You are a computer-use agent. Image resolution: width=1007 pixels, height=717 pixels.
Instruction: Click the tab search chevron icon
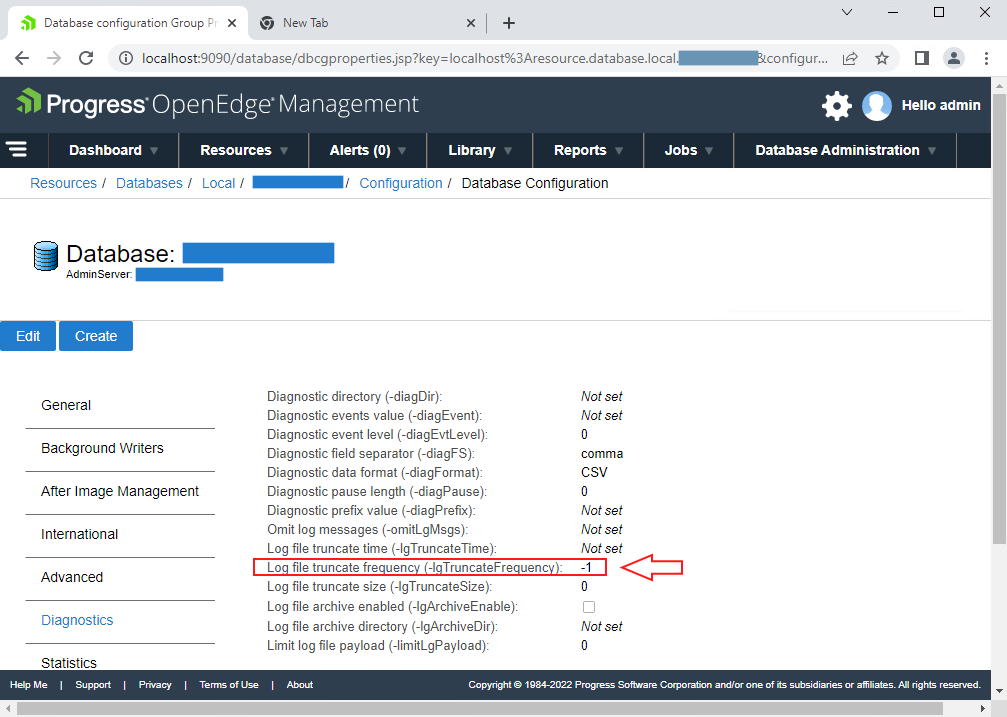click(846, 12)
